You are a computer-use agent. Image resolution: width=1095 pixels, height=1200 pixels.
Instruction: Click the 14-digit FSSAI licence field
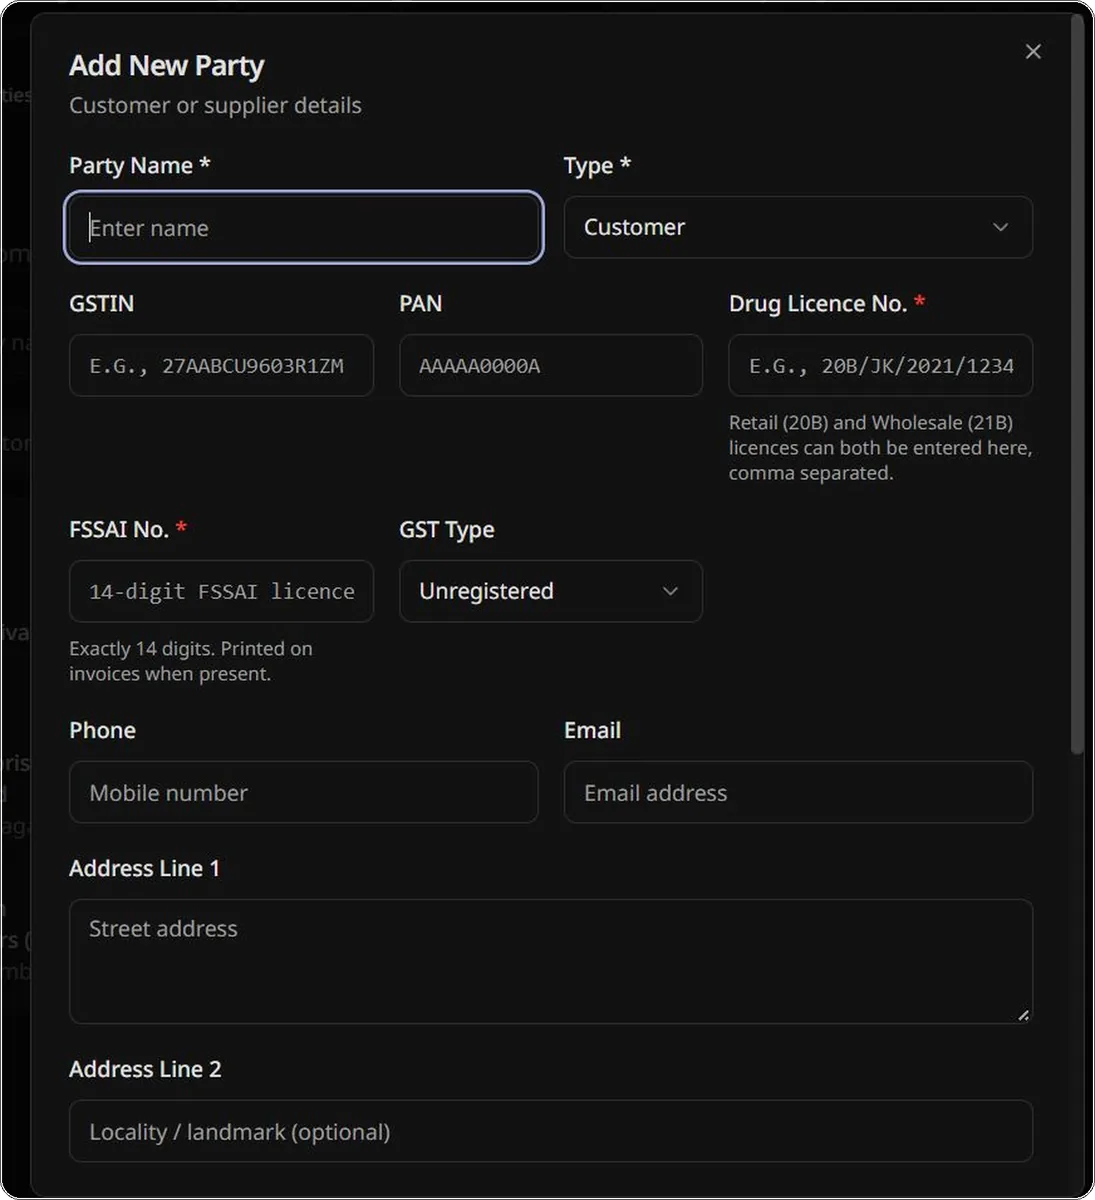coord(221,592)
